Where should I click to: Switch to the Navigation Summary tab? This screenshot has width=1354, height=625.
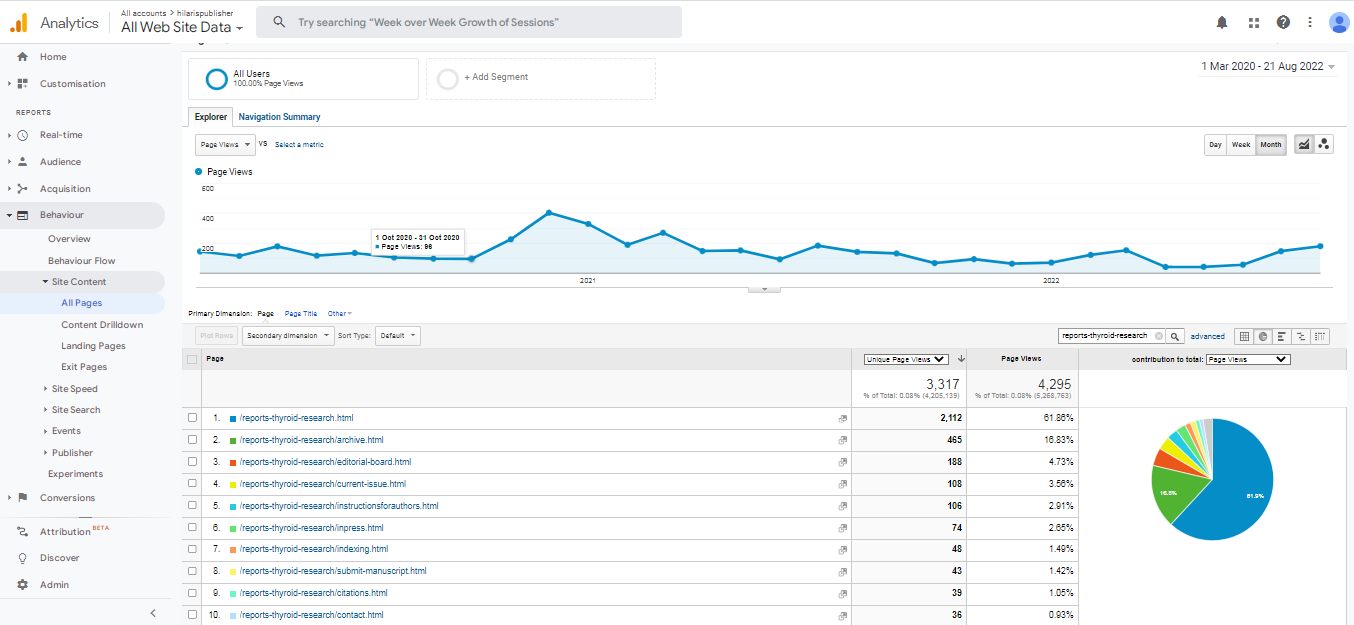pyautogui.click(x=279, y=117)
